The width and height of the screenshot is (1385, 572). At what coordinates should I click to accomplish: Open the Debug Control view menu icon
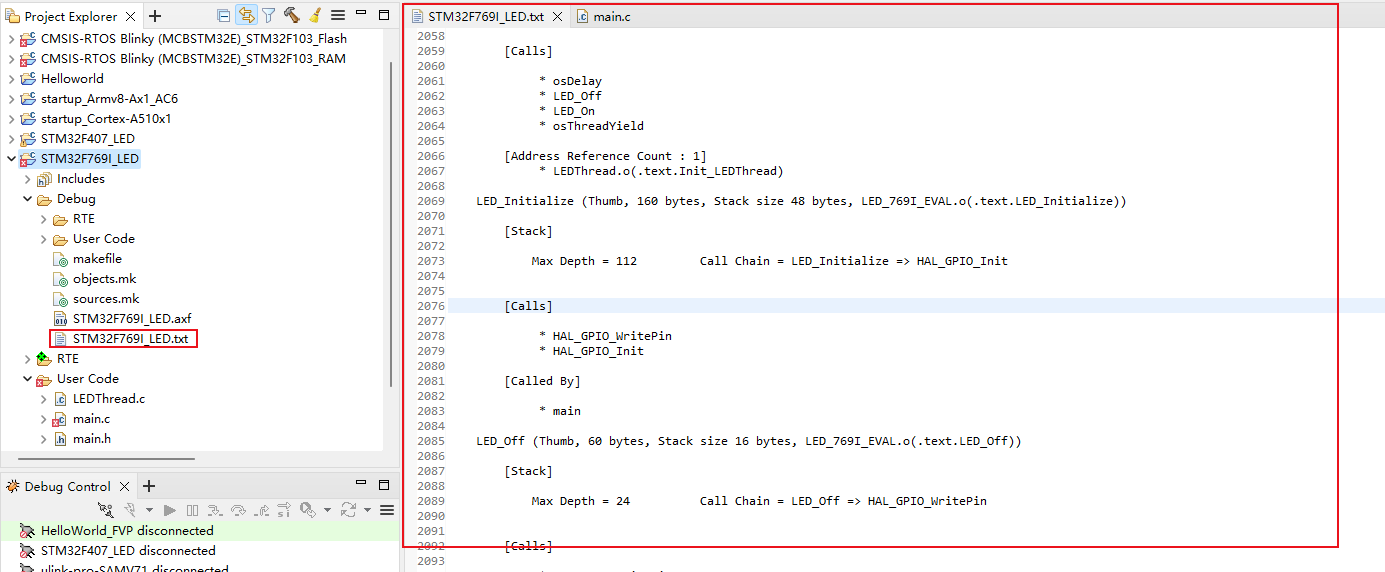coord(387,510)
